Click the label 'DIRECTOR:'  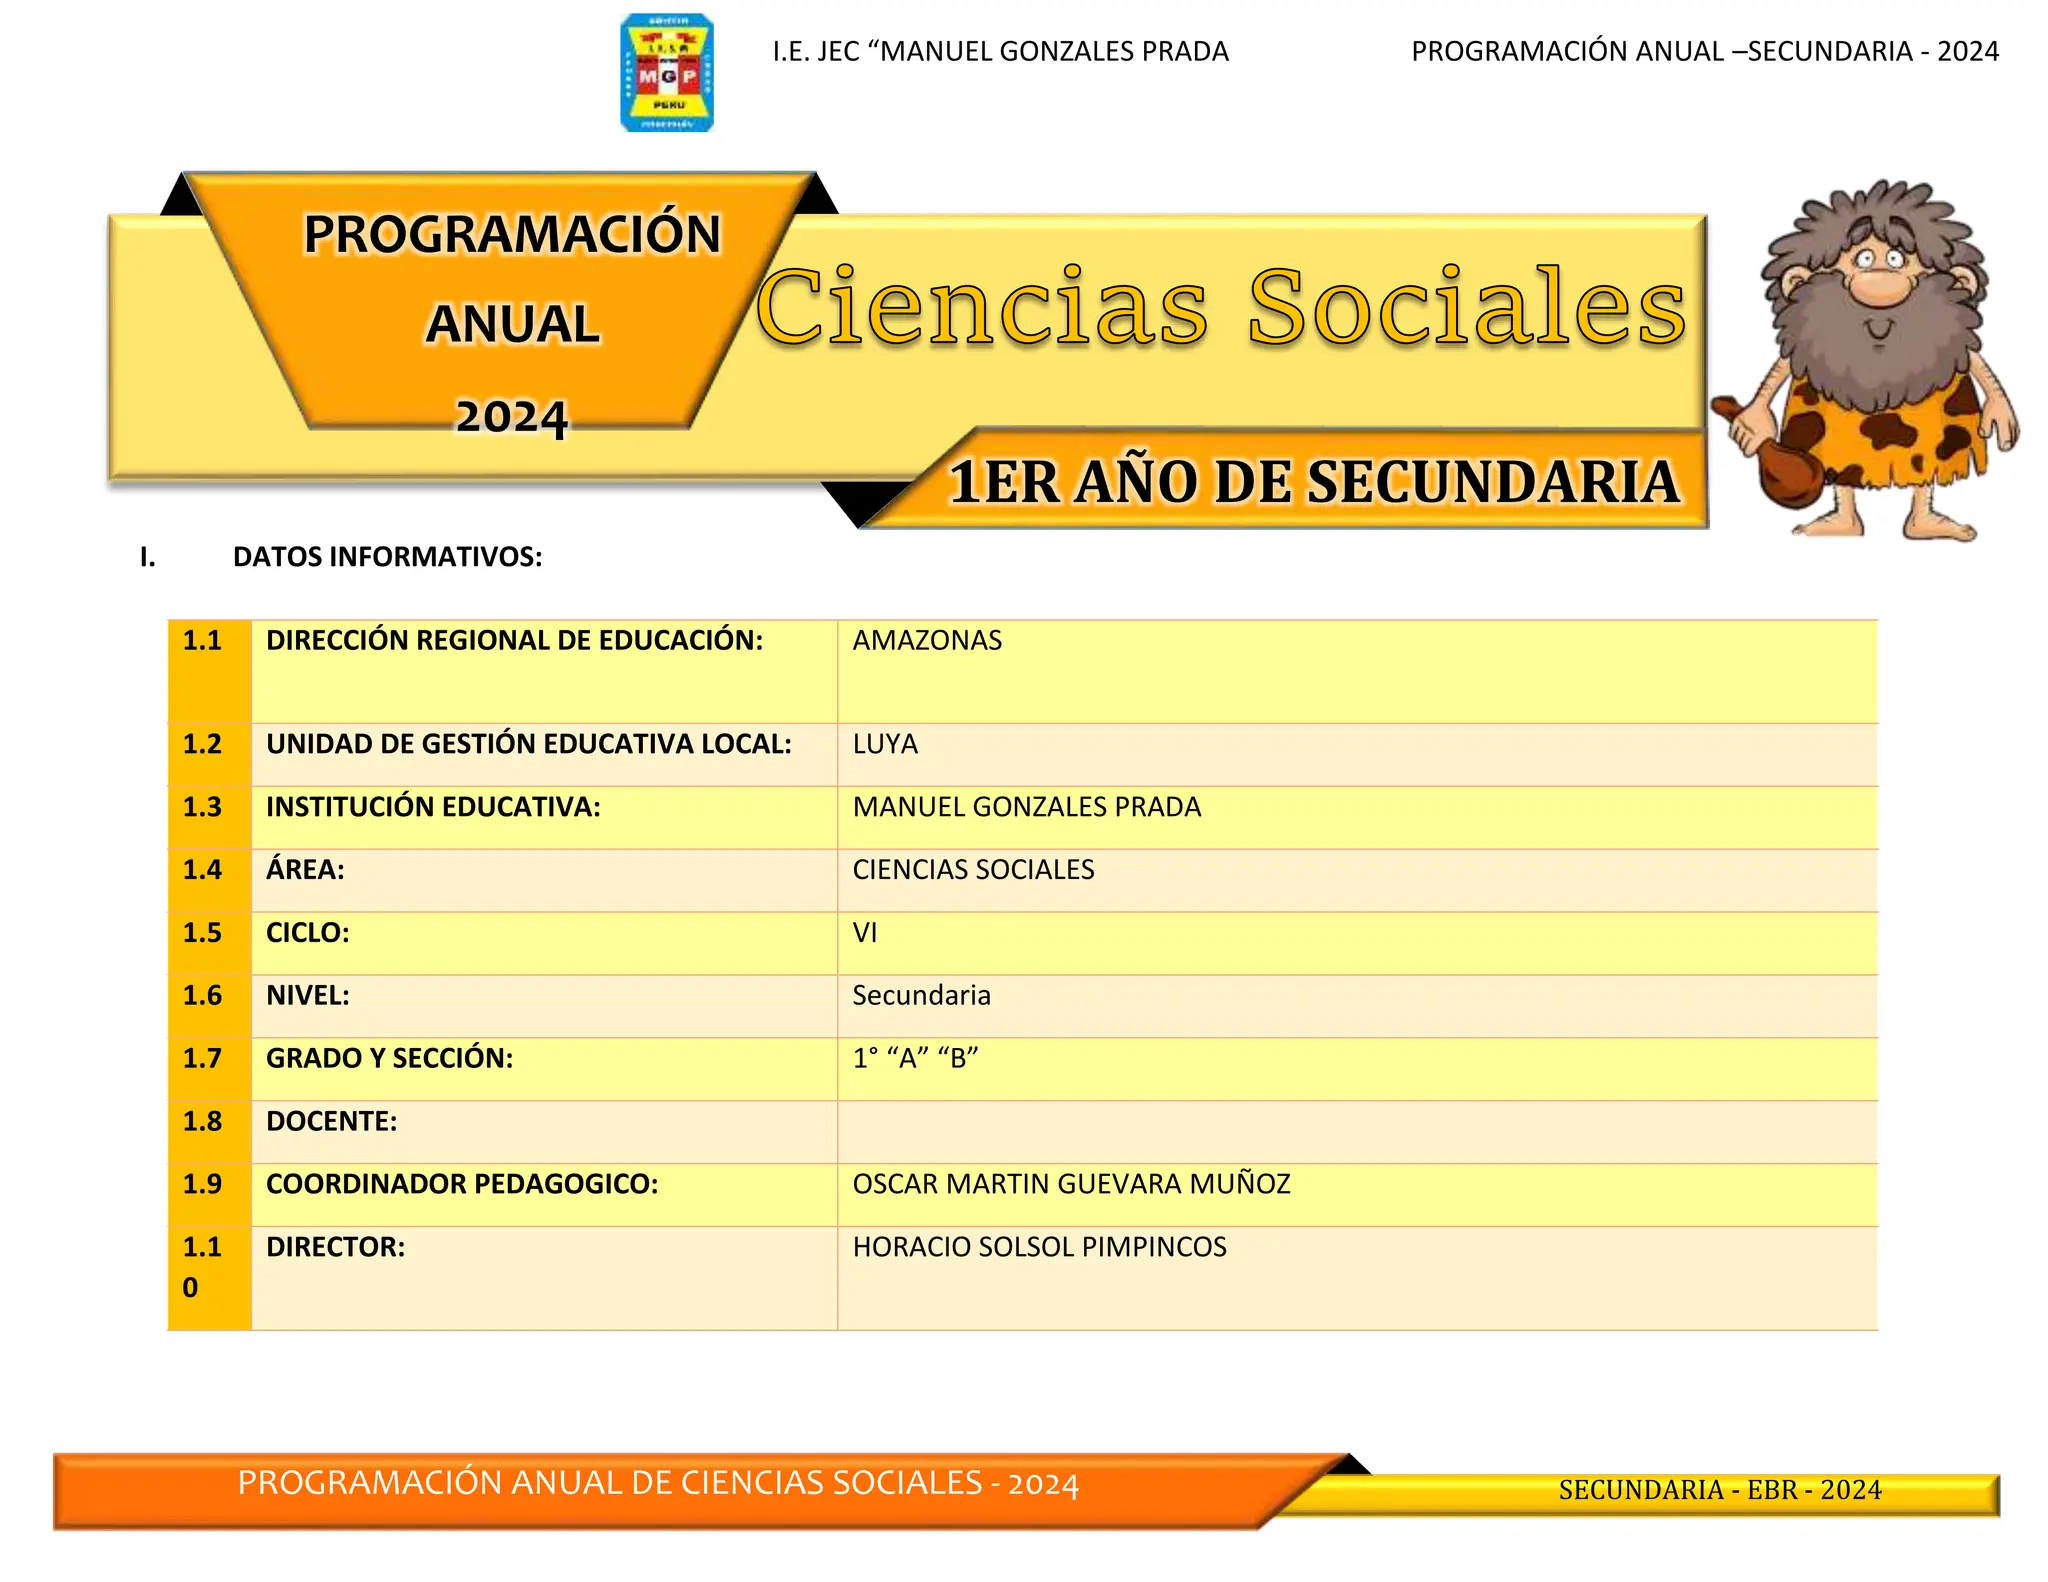pos(336,1248)
